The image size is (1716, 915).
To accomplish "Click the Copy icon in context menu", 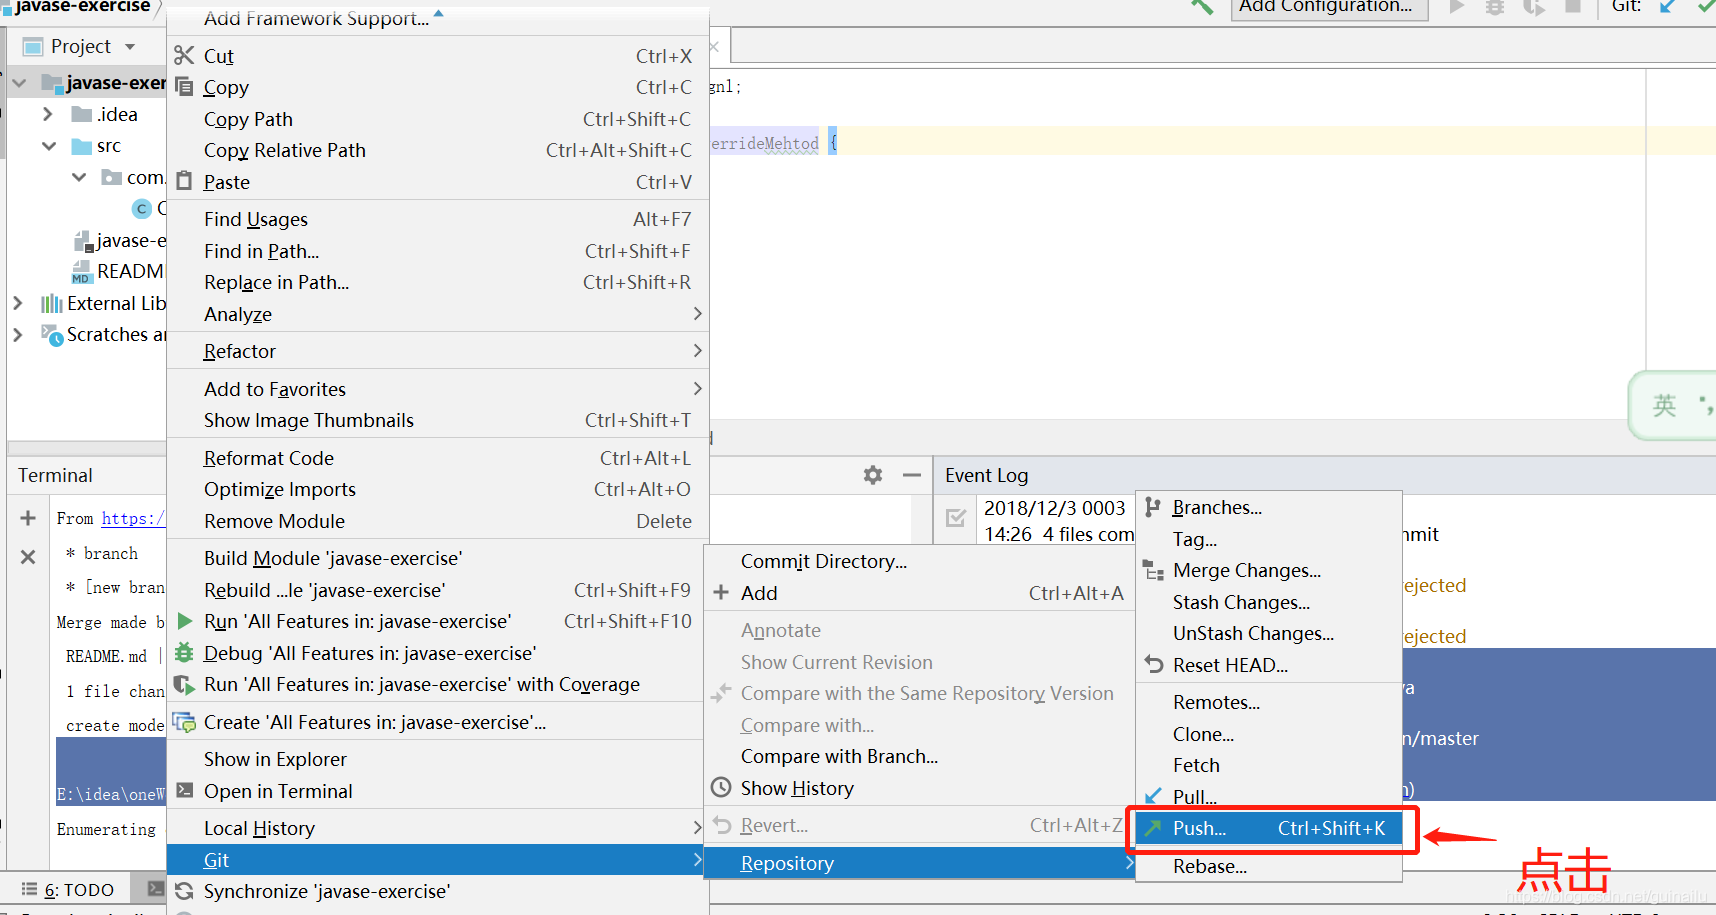I will point(184,86).
